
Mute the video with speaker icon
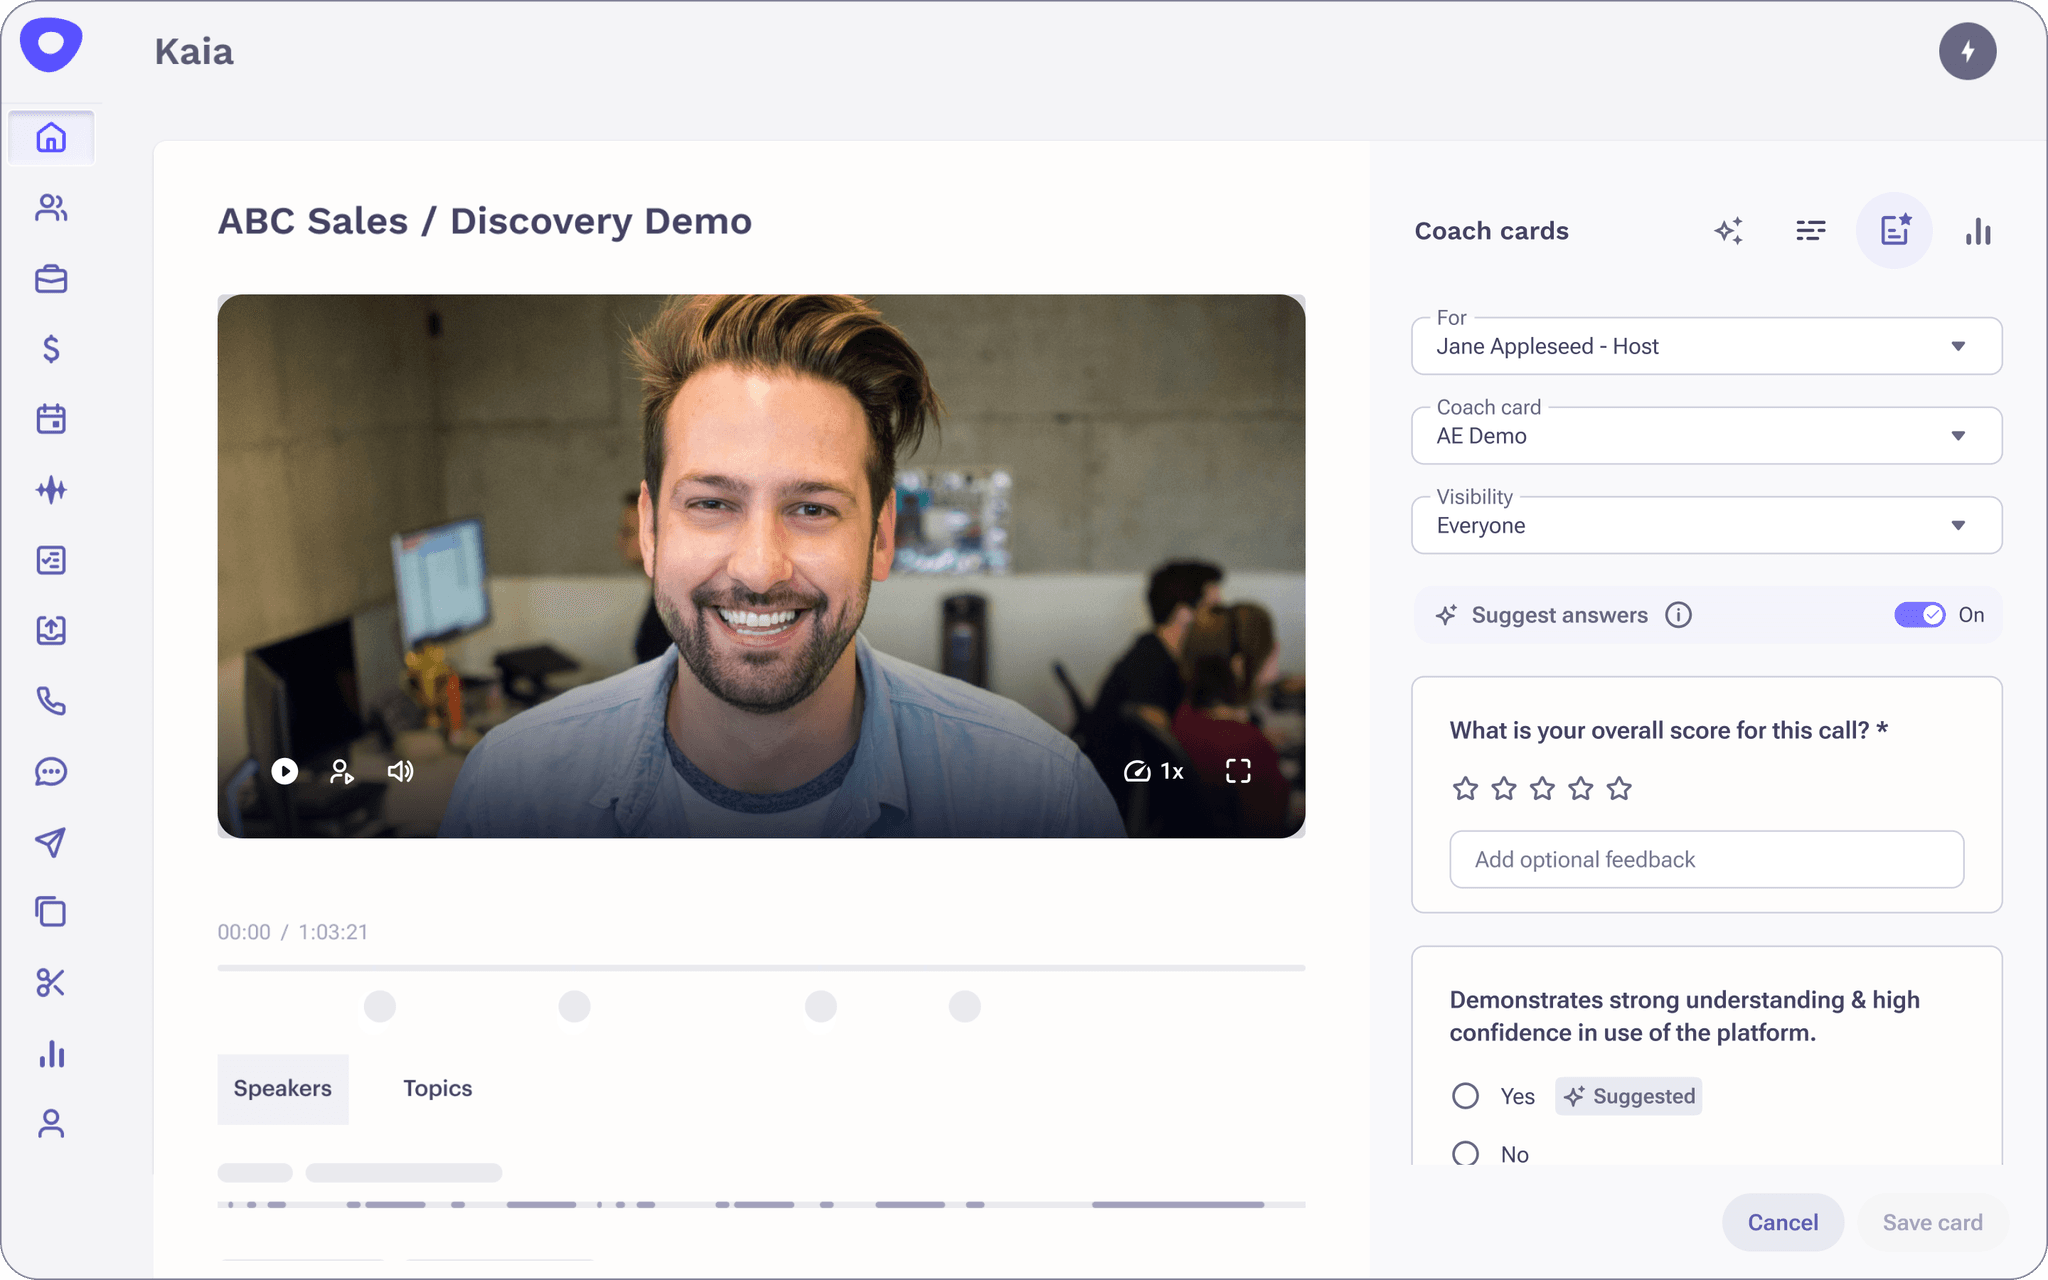click(x=400, y=771)
